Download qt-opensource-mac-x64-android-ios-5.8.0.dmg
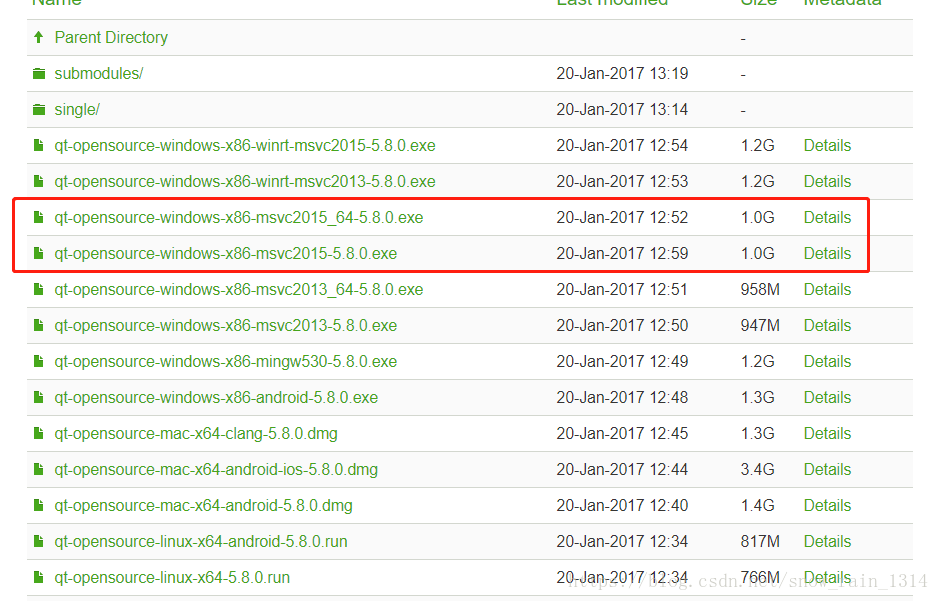Viewport: 939px width, 601px height. pyautogui.click(x=216, y=469)
